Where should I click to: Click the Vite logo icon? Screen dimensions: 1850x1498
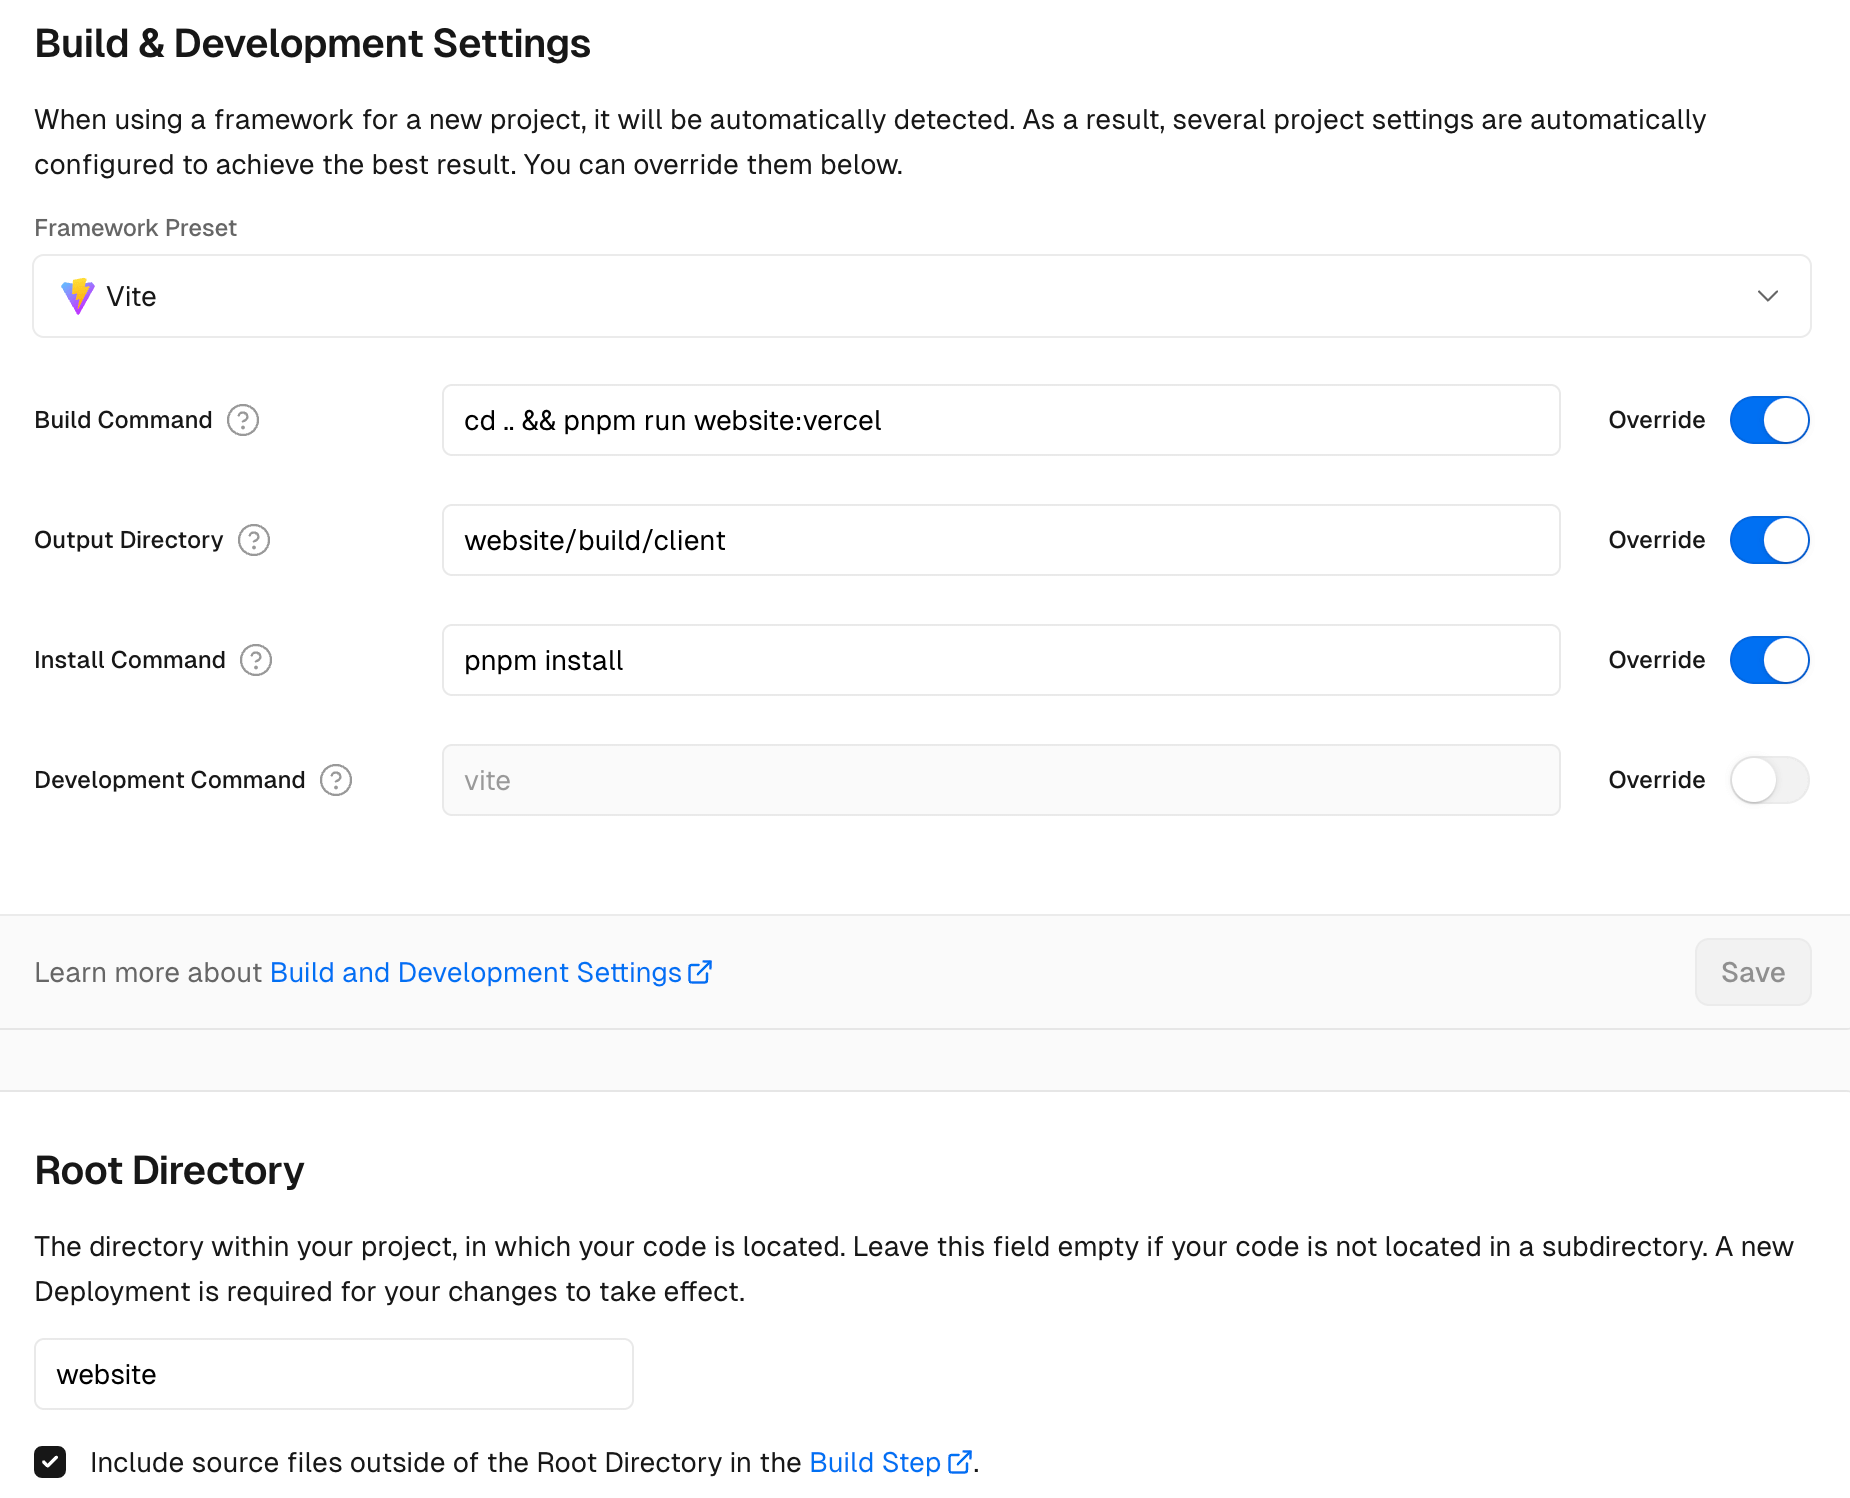point(78,296)
